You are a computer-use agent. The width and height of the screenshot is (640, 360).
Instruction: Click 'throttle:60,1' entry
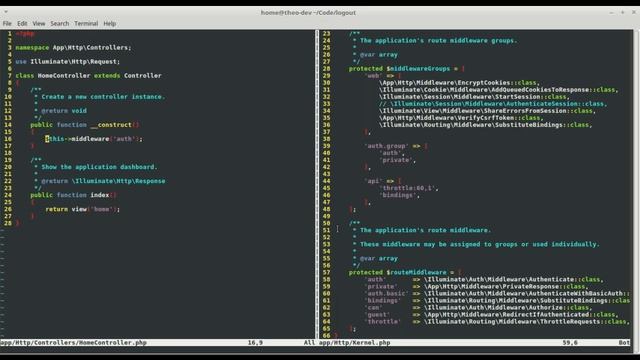[409, 188]
